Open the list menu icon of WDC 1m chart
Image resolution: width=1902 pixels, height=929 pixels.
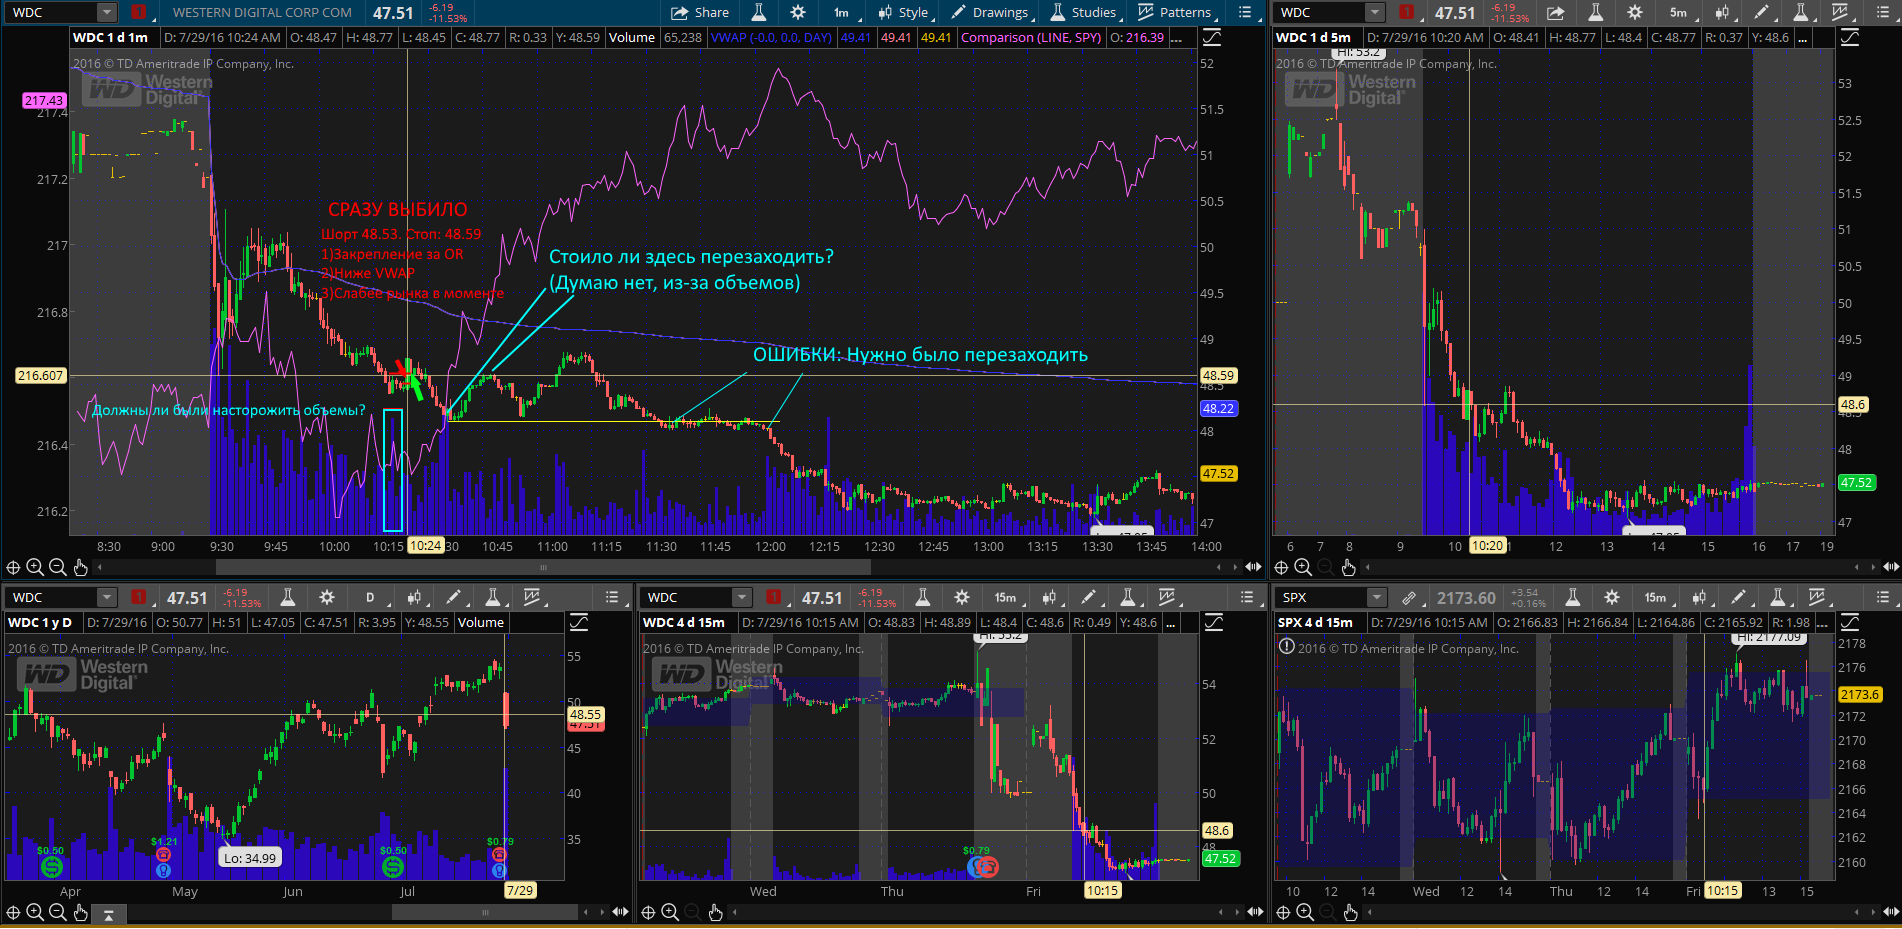1245,12
